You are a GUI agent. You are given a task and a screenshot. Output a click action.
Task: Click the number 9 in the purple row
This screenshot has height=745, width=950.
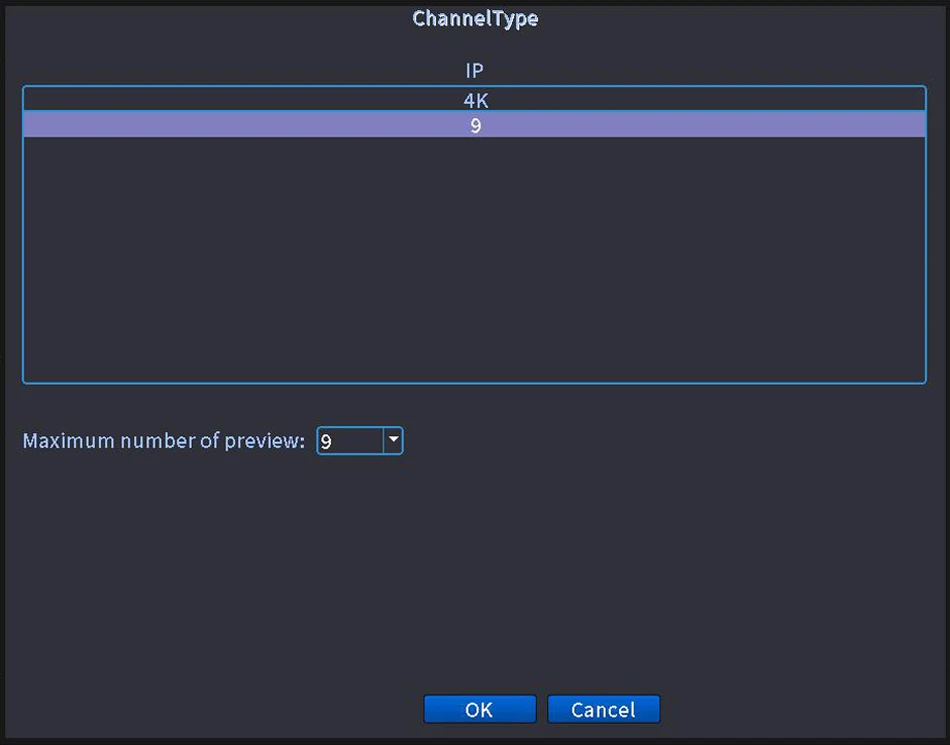475,125
